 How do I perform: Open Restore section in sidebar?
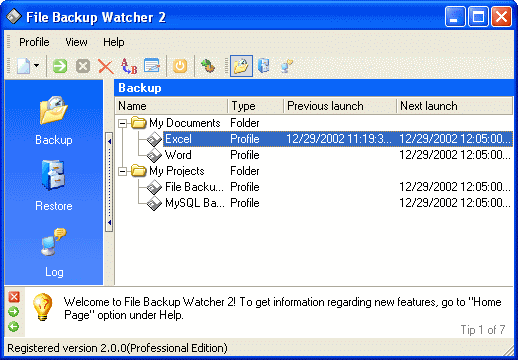[54, 186]
